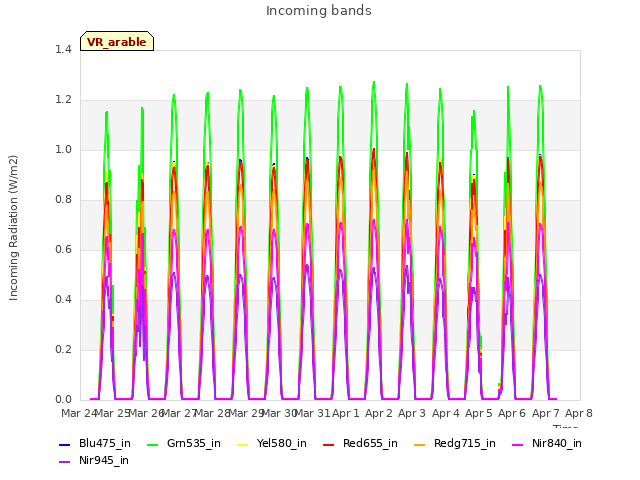Click the Grn535_in green legend swatch
640x480 pixels.
pyautogui.click(x=152, y=444)
